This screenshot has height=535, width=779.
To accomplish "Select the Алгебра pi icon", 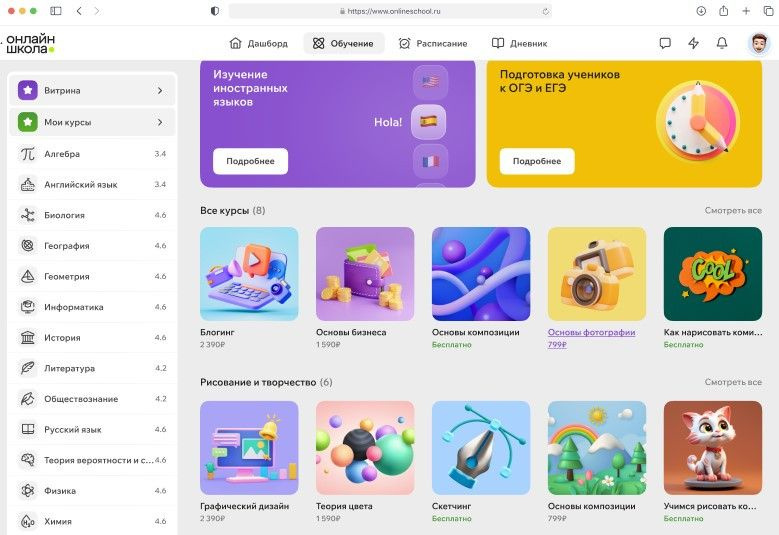I will point(27,154).
